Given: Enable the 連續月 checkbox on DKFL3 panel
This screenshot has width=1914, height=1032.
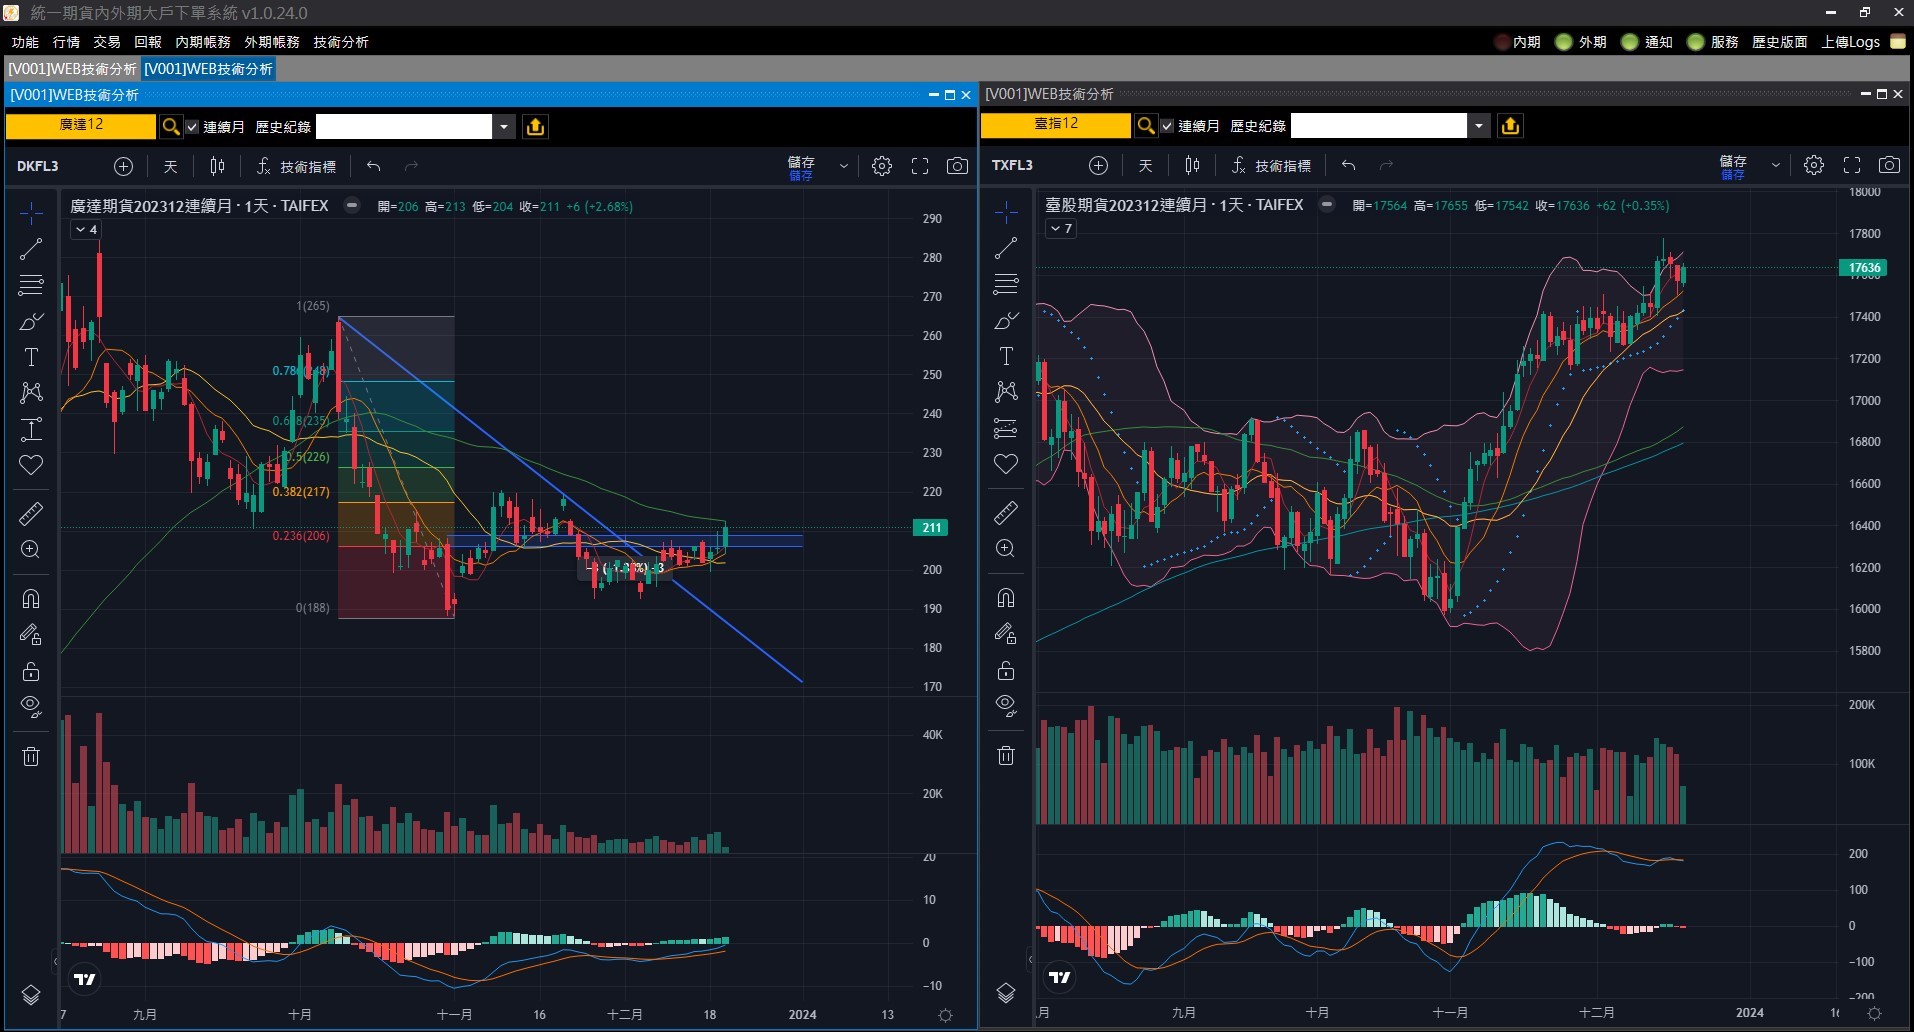Looking at the screenshot, I should pyautogui.click(x=193, y=127).
